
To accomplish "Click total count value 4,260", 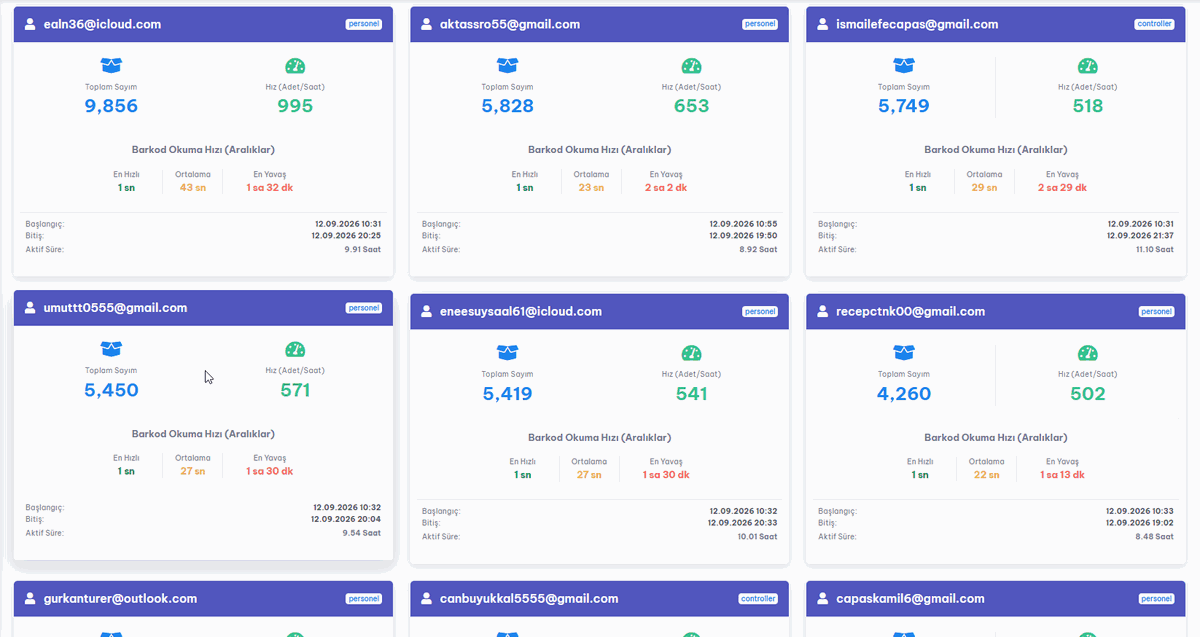I will pyautogui.click(x=904, y=394).
